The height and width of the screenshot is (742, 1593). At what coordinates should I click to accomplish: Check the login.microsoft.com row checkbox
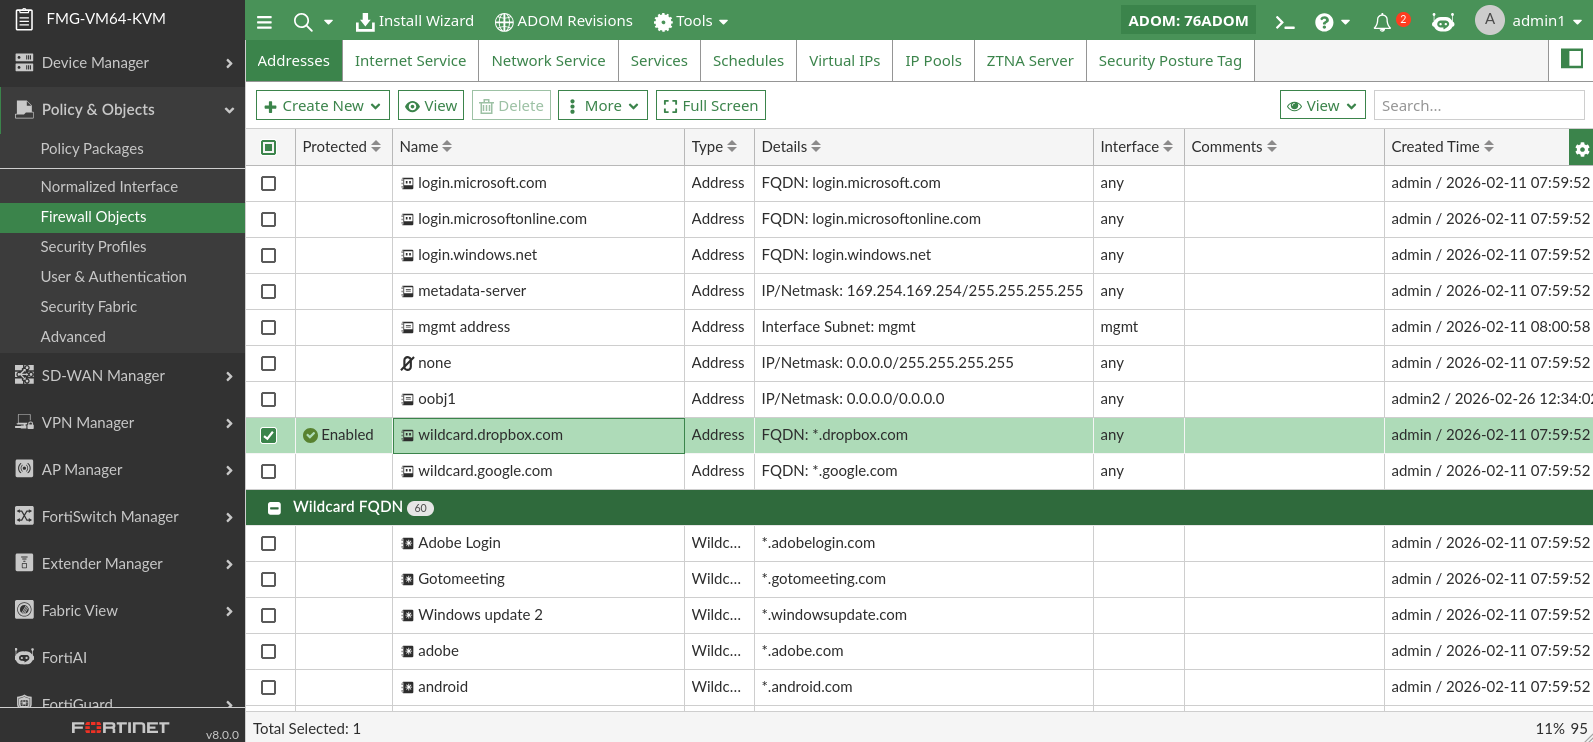(x=269, y=184)
